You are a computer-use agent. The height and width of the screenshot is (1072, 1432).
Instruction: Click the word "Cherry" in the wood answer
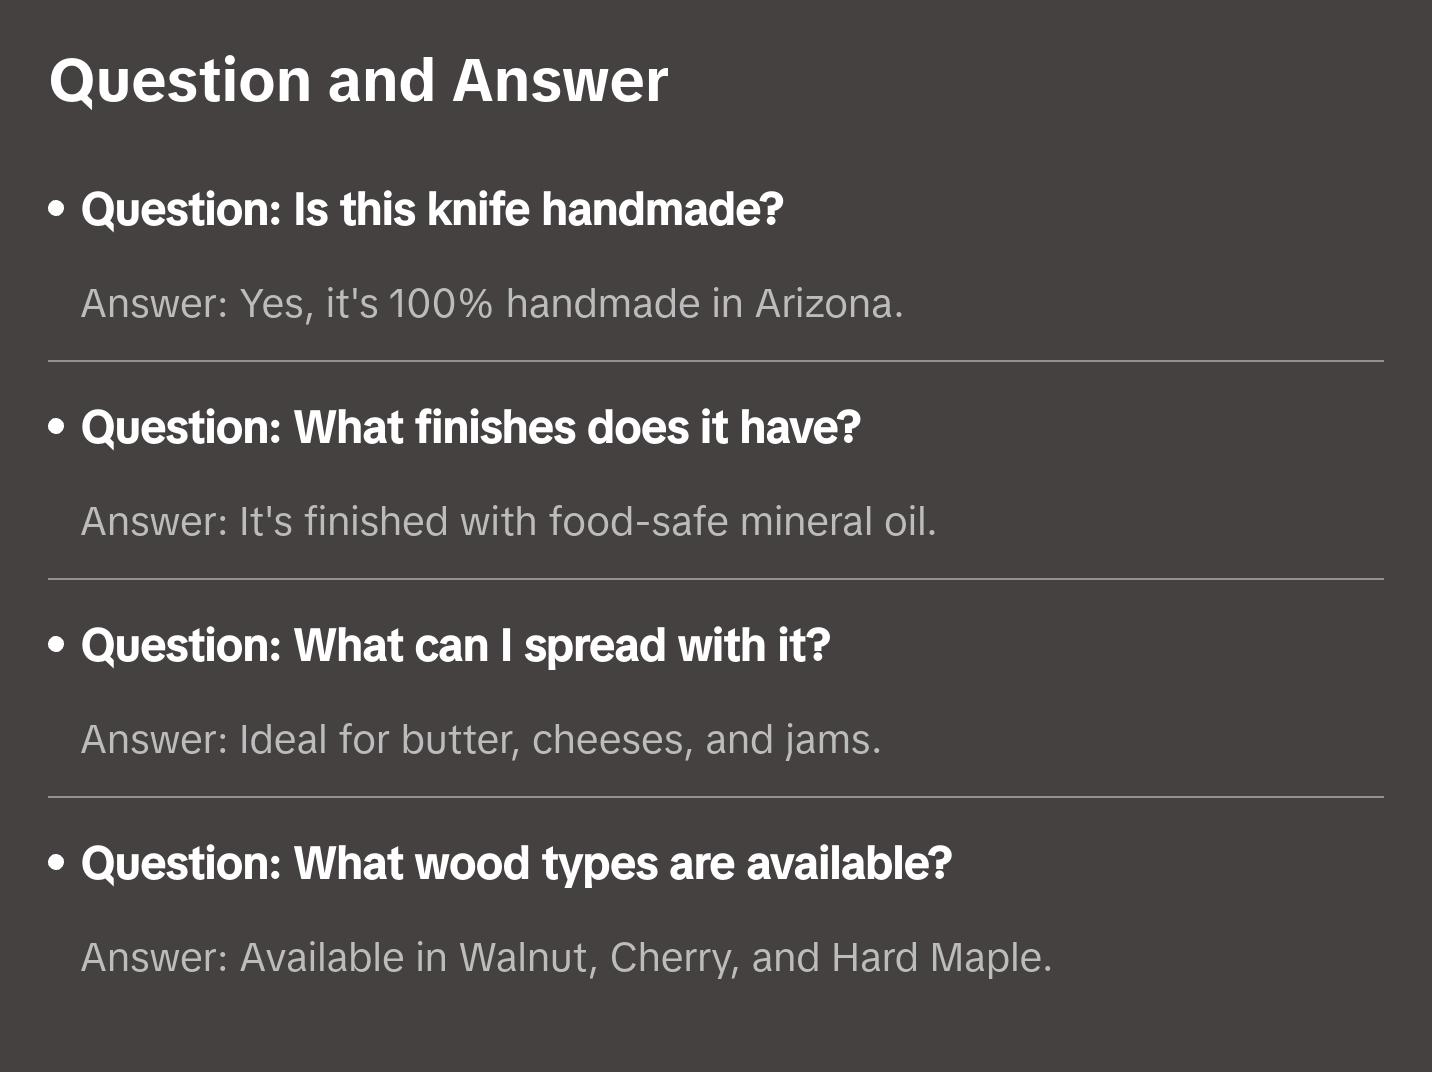(x=673, y=958)
